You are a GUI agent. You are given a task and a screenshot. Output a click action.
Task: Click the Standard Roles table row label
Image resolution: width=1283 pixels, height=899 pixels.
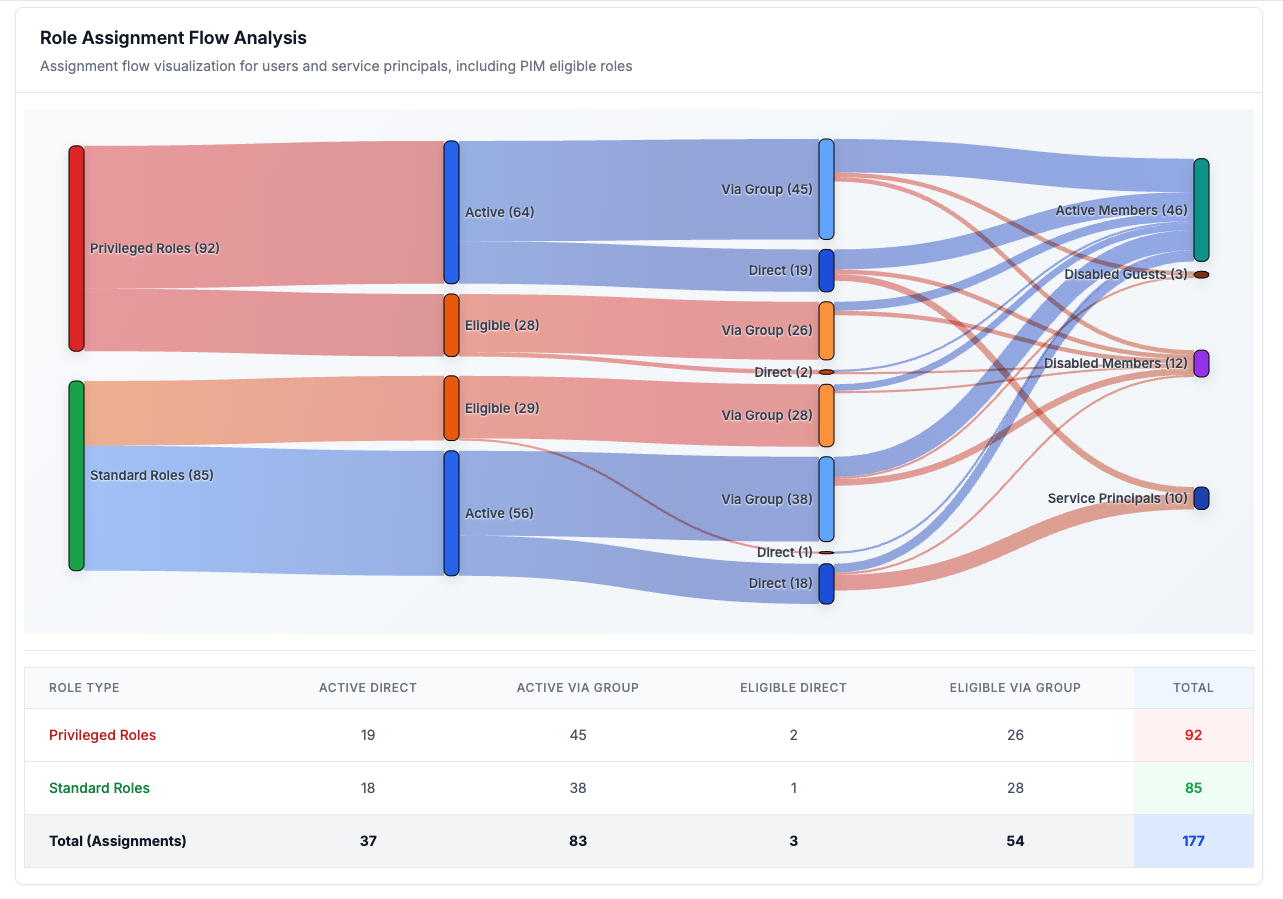click(x=99, y=788)
